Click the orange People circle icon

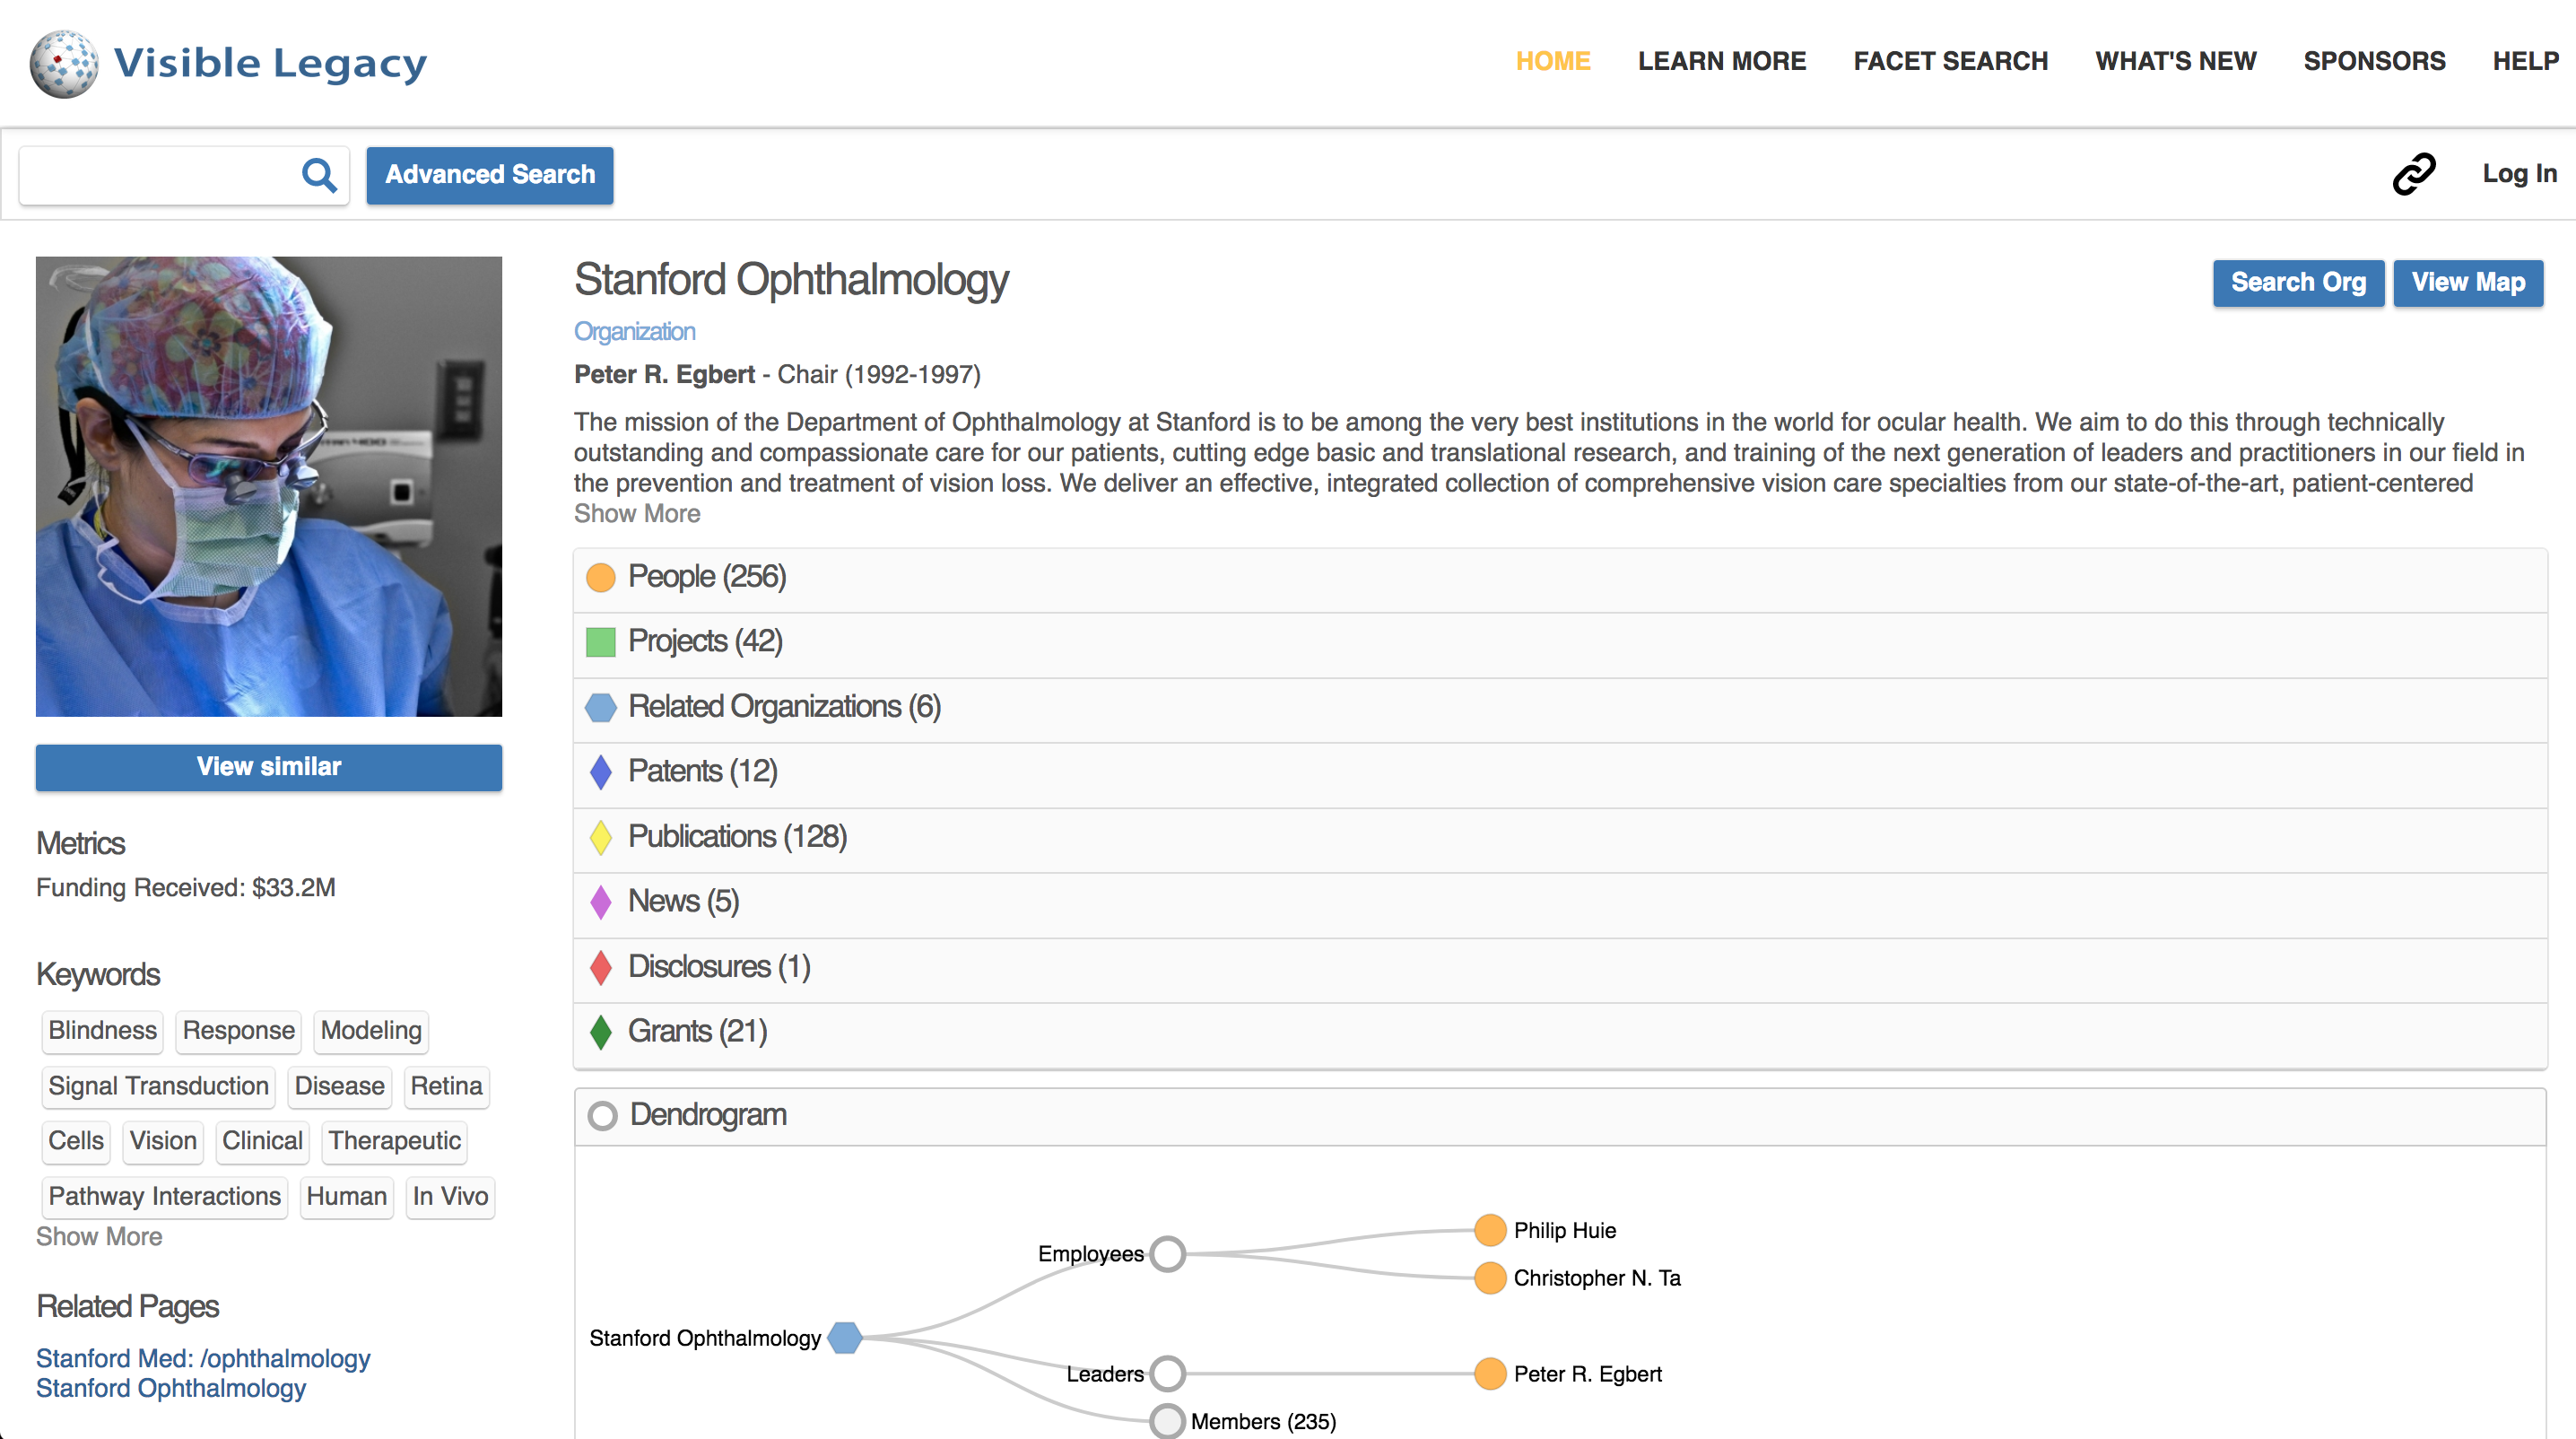(x=600, y=577)
